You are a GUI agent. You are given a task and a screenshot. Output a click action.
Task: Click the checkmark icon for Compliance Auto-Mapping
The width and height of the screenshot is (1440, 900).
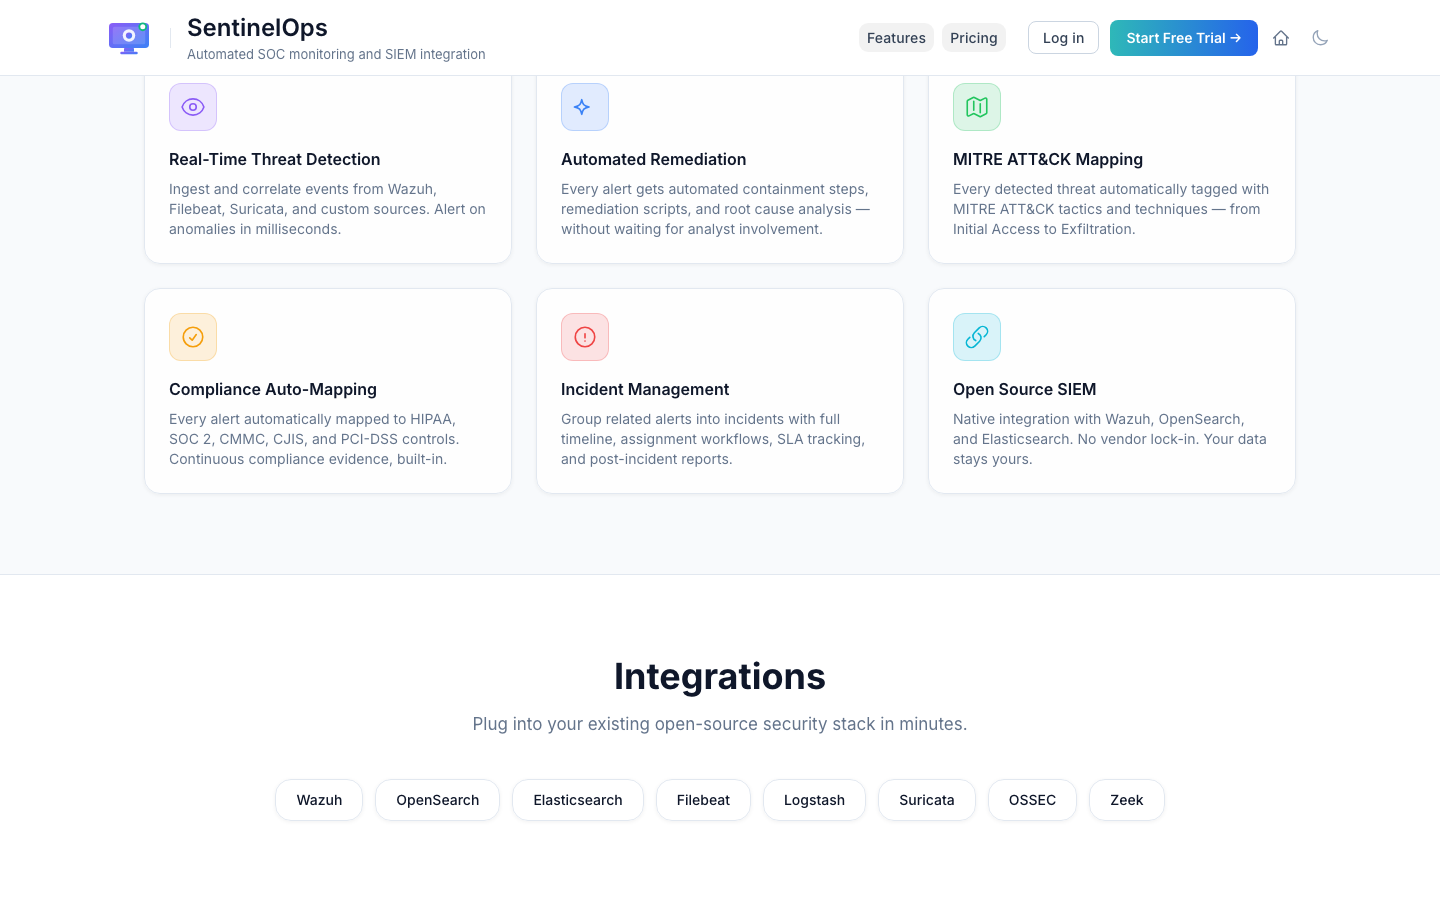(193, 337)
